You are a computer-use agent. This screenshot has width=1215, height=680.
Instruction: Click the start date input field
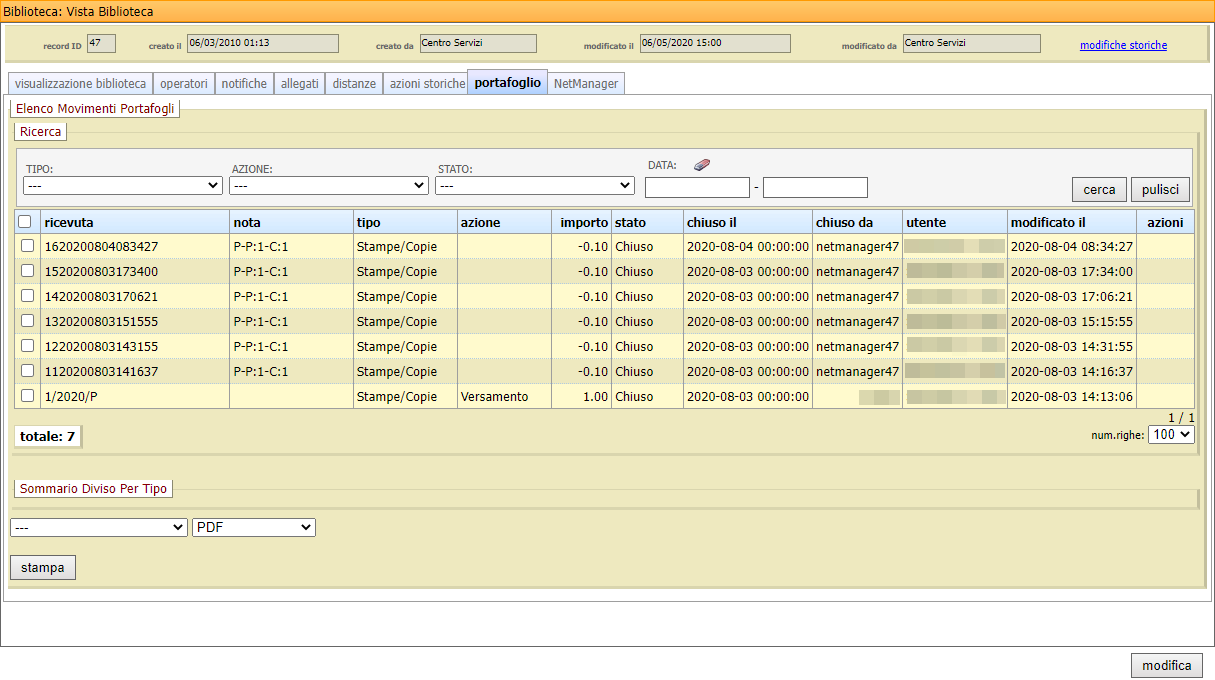[697, 188]
